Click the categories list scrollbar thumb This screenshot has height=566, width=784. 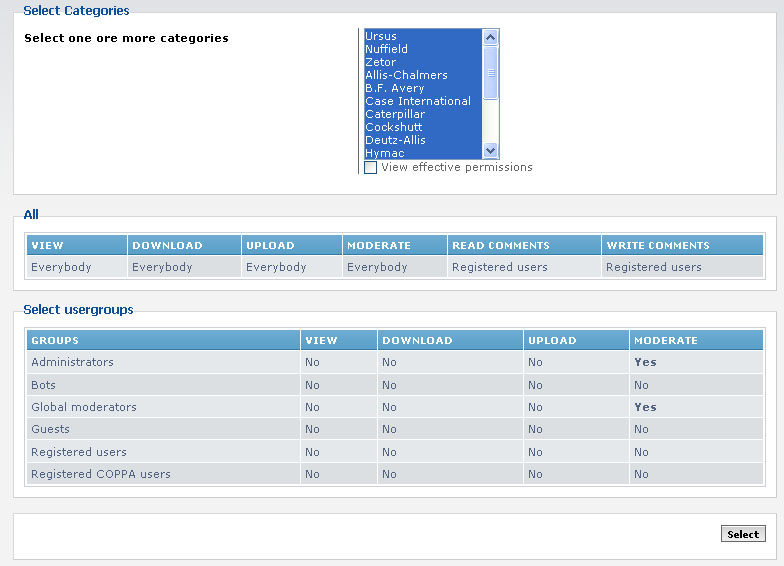491,72
